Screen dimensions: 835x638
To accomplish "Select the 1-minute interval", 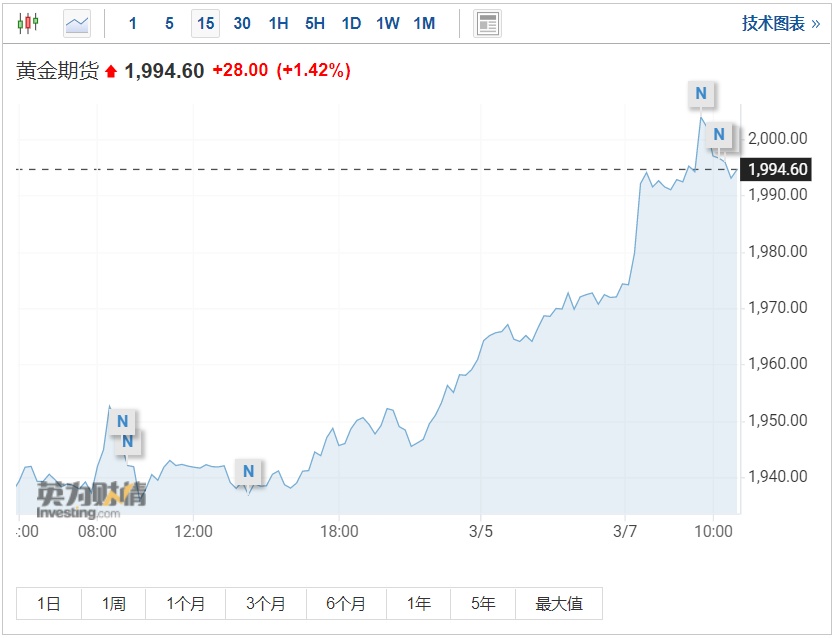I will 133,23.
